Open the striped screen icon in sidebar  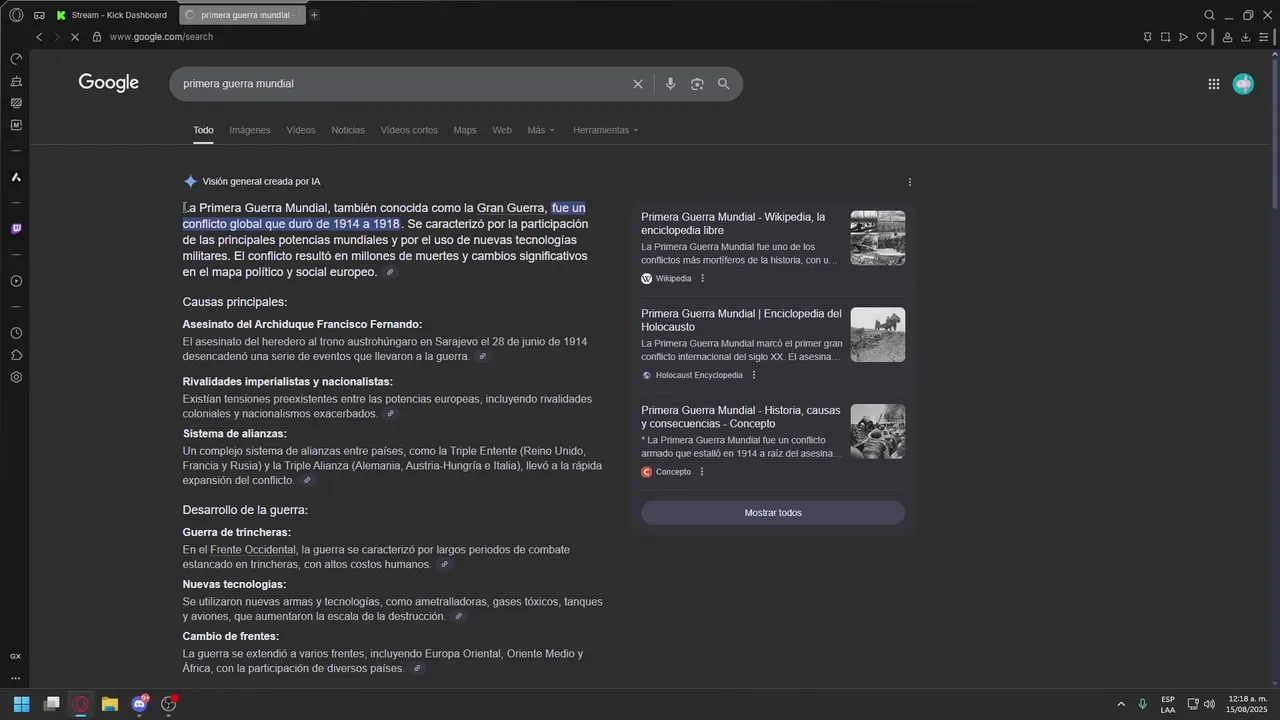16,103
